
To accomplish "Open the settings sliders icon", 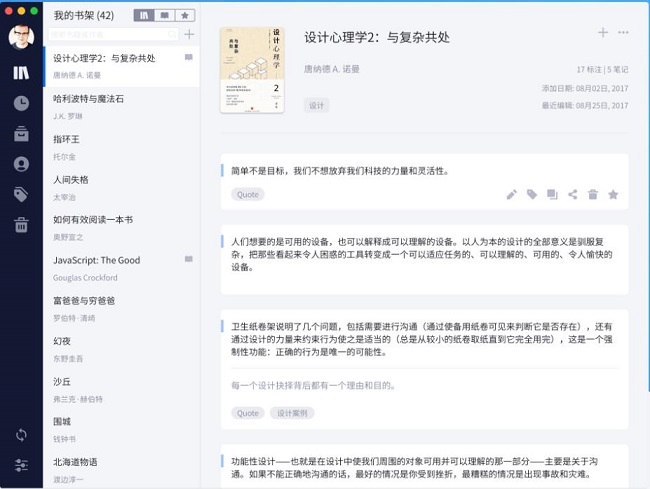I will 21,465.
